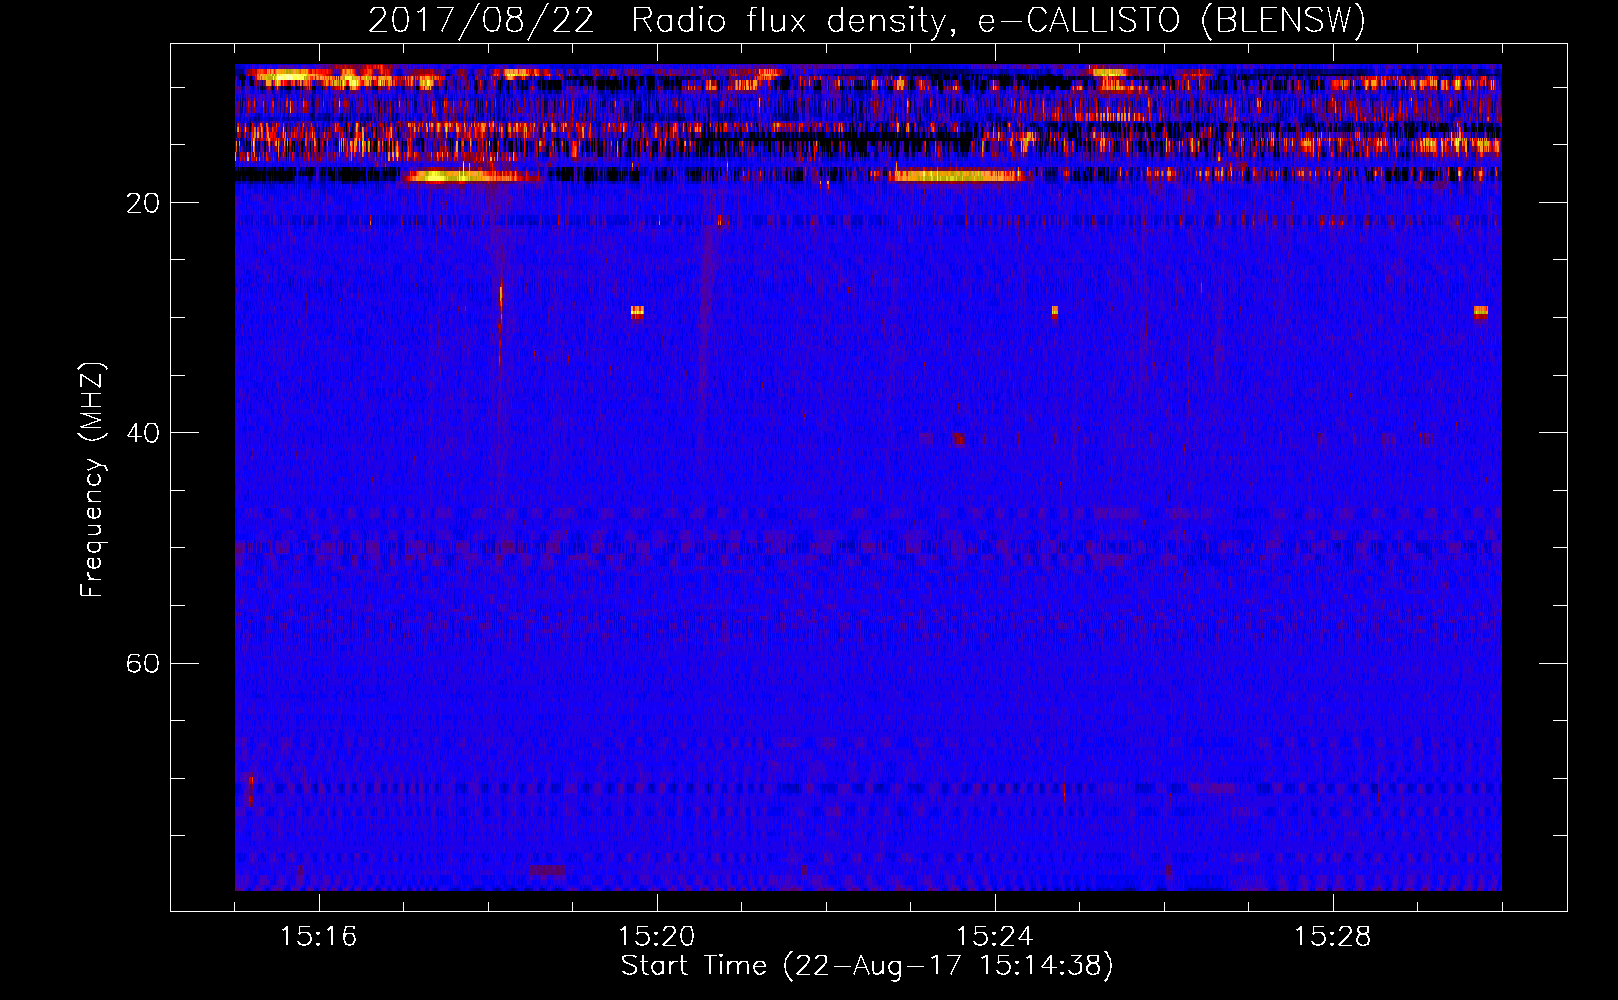Click the '20' frequency tick label
This screenshot has width=1618, height=1000.
pos(143,204)
